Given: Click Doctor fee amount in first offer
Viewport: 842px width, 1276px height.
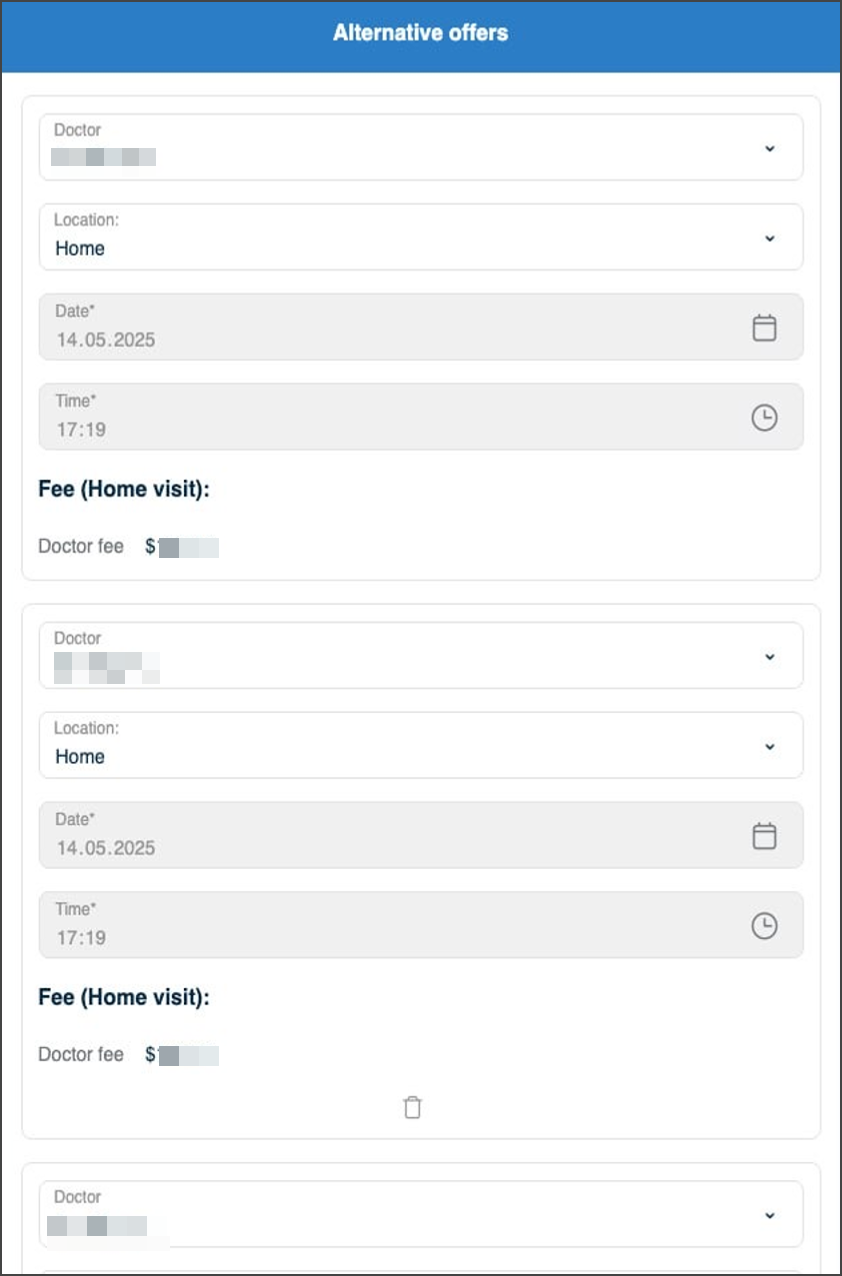Looking at the screenshot, I should coord(182,547).
